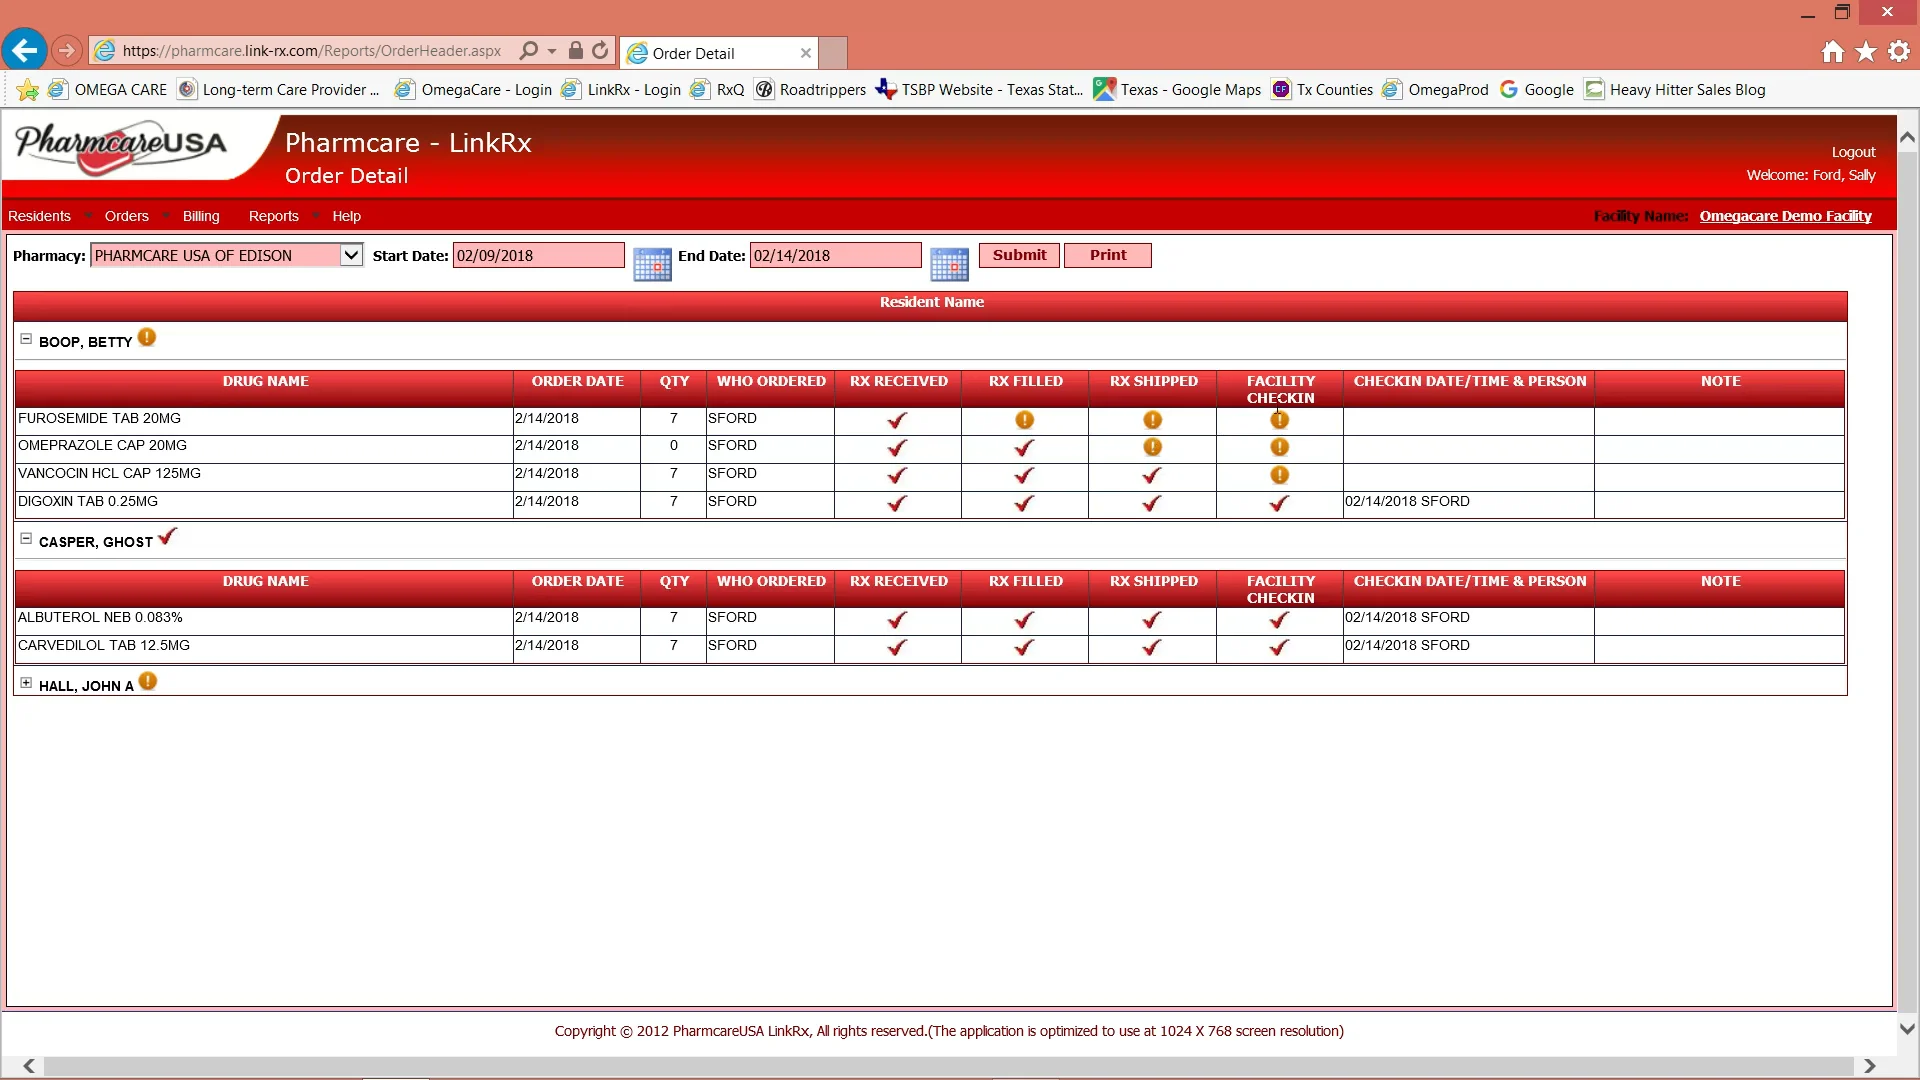Open the Tx Counties bookmark
The width and height of the screenshot is (1920, 1080).
tap(1322, 90)
